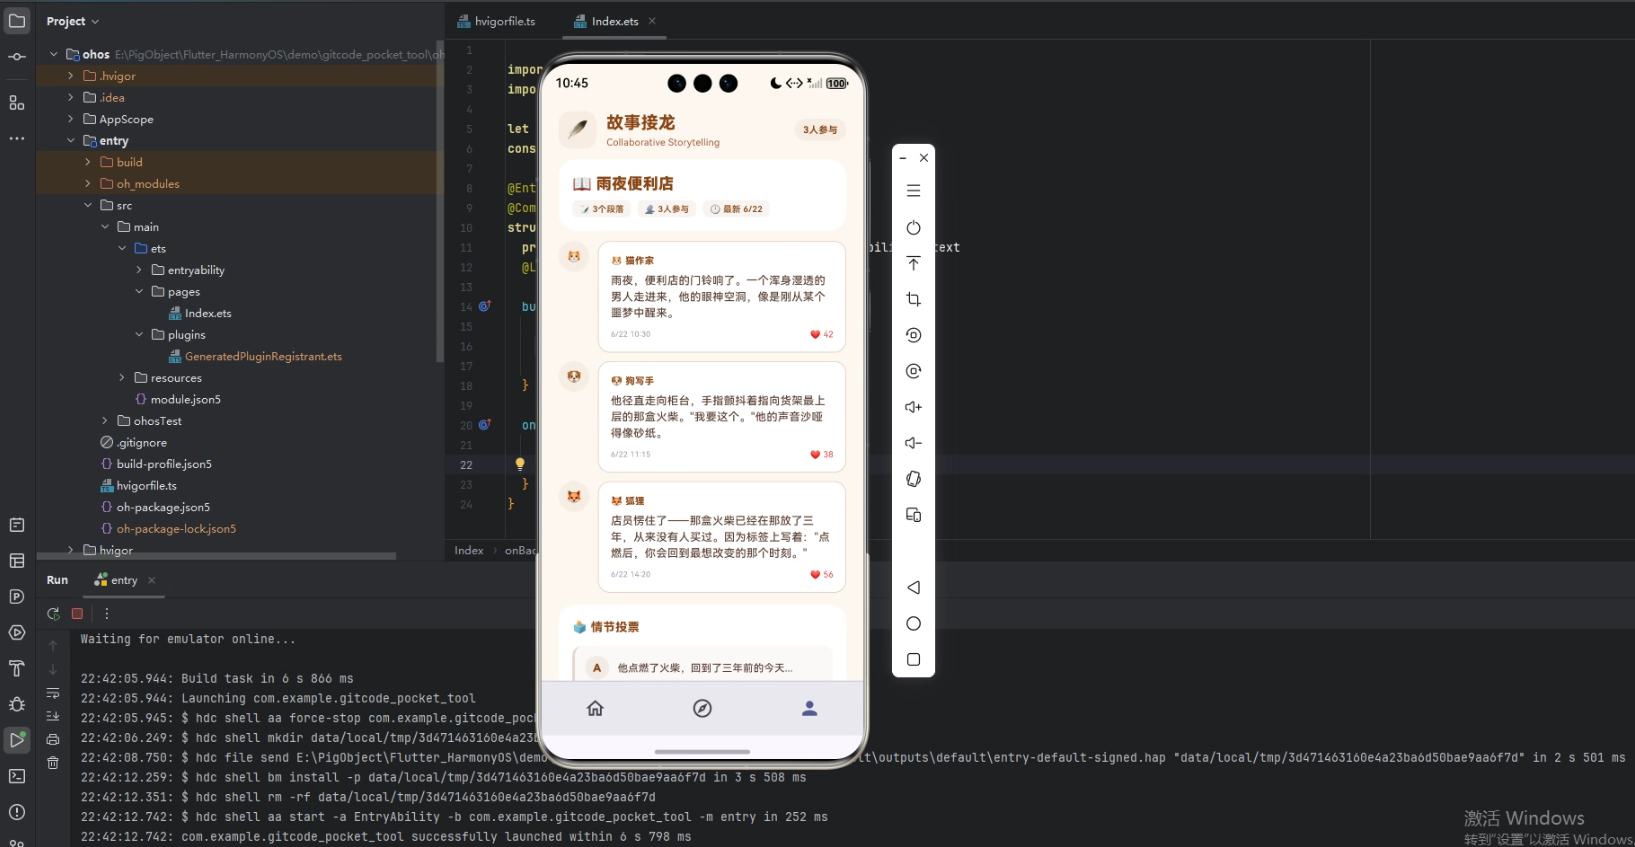Screen dimensions: 1635x847
Task: Toggle soft-wrap in Run console
Action: click(53, 693)
